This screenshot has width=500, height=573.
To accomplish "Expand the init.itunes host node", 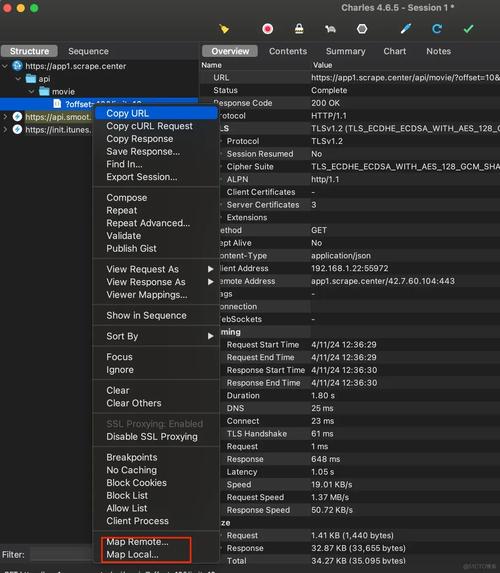I will click(5, 129).
